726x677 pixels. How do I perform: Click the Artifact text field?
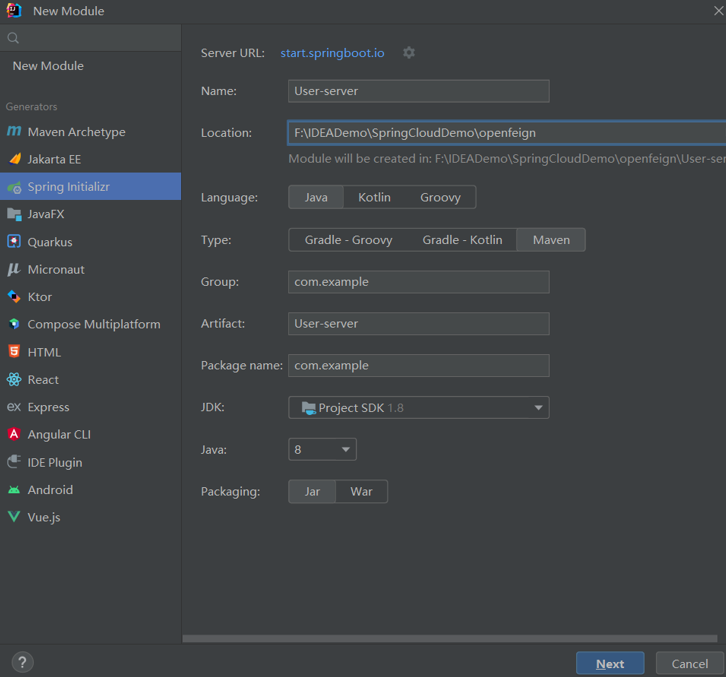tap(418, 324)
